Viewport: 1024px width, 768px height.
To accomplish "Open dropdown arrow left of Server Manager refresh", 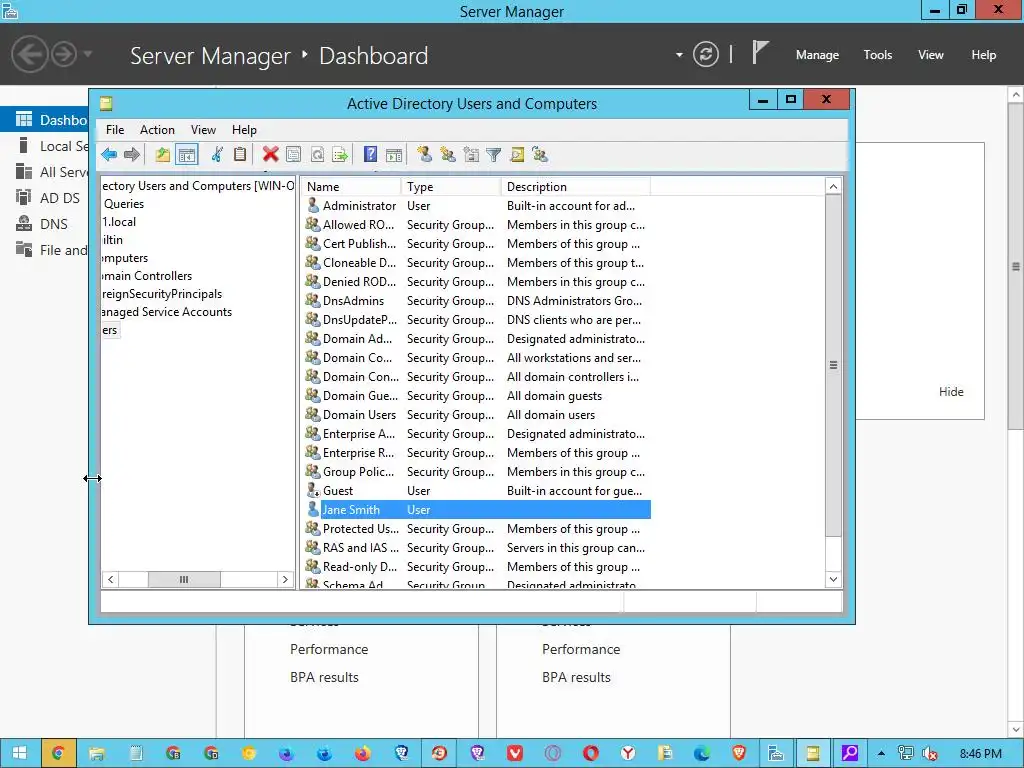I will tap(679, 55).
